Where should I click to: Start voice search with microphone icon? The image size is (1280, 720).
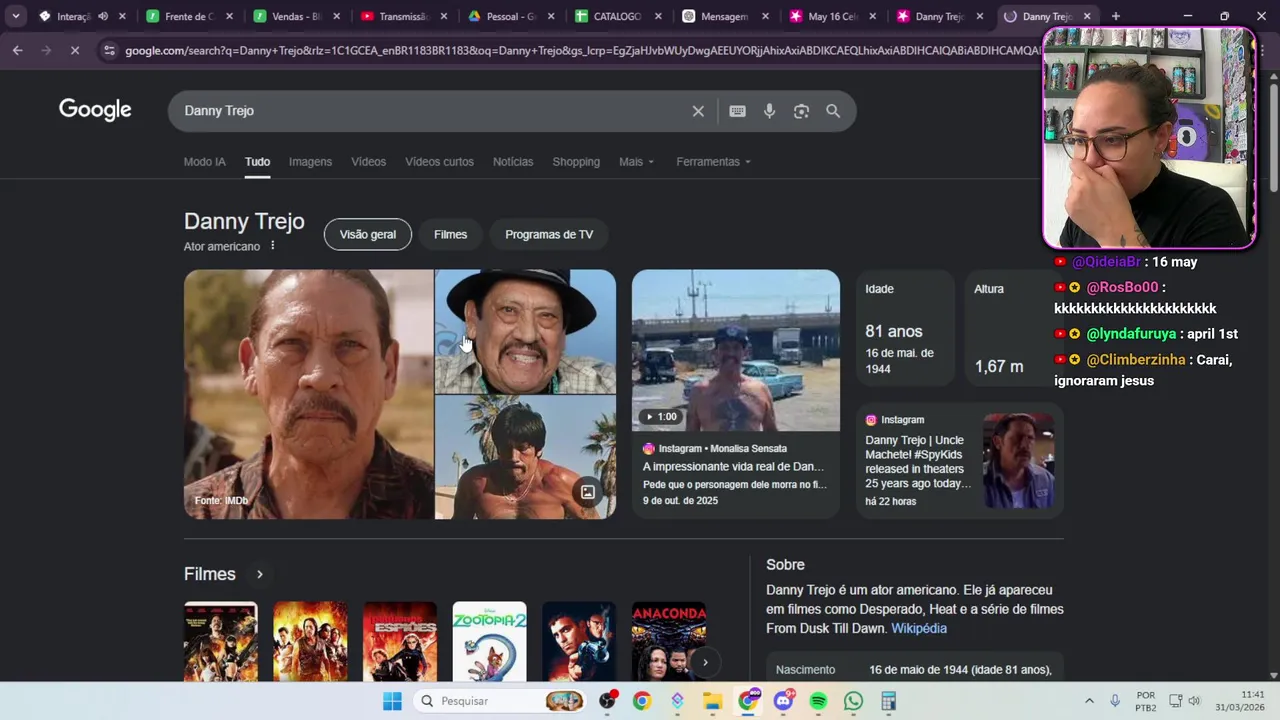click(x=769, y=111)
